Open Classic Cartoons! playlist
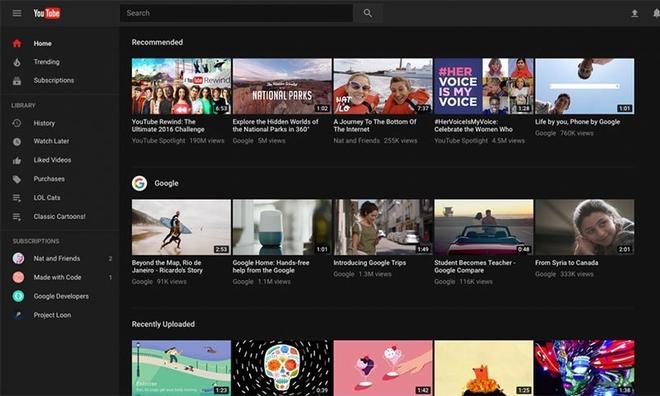 coord(60,216)
